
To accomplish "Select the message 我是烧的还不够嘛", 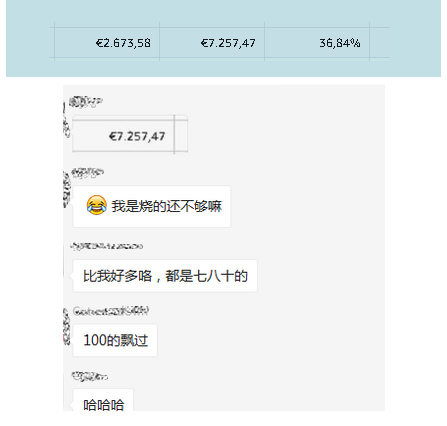I will click(x=152, y=206).
